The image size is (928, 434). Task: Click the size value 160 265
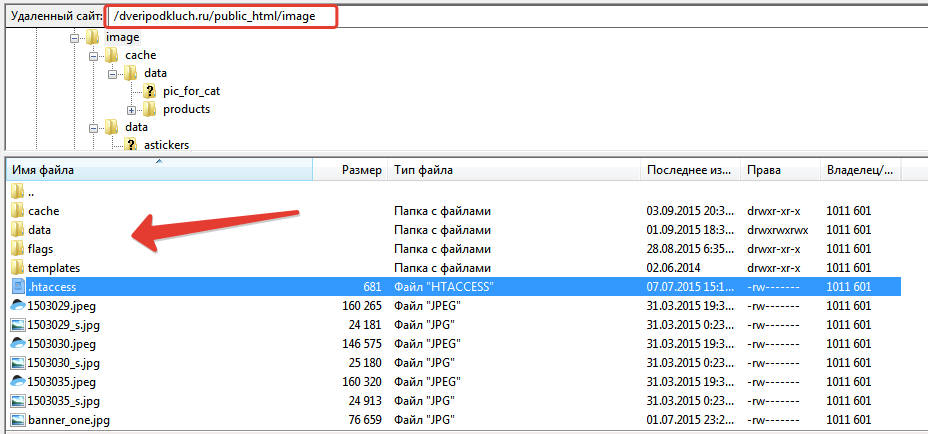362,306
